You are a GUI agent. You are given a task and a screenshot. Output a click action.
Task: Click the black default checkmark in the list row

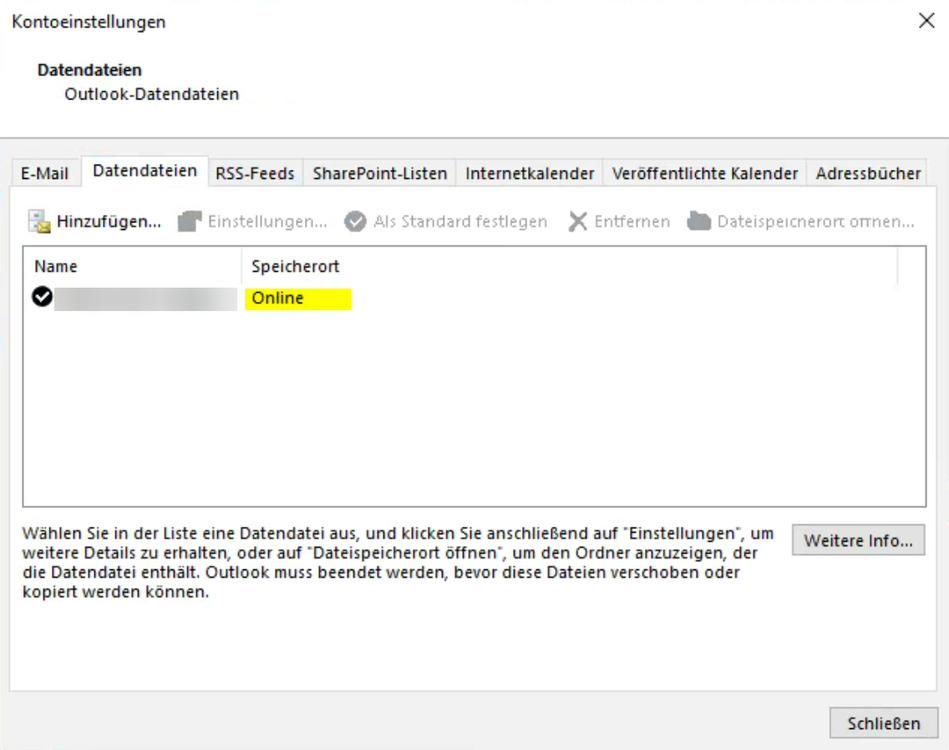pyautogui.click(x=42, y=298)
